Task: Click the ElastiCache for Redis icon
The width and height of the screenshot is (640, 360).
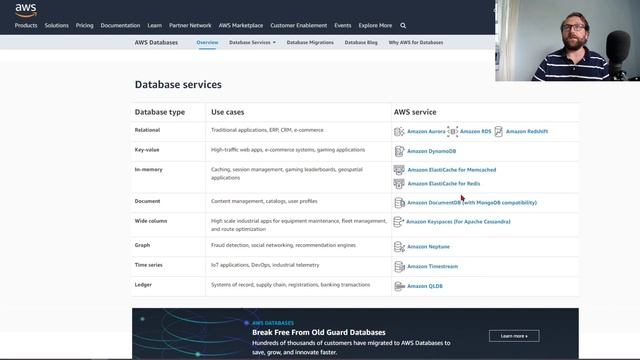Action: 399,184
